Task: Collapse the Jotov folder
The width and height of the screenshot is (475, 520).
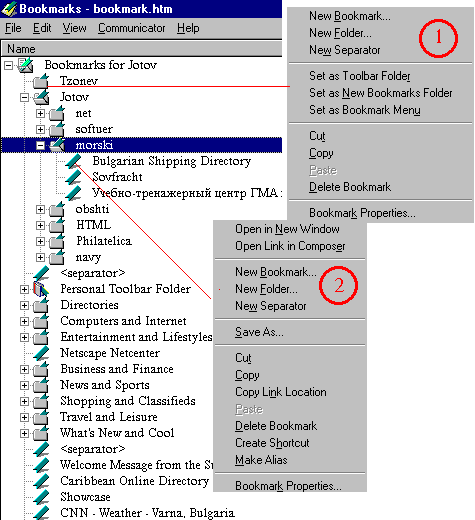Action: tap(24, 97)
